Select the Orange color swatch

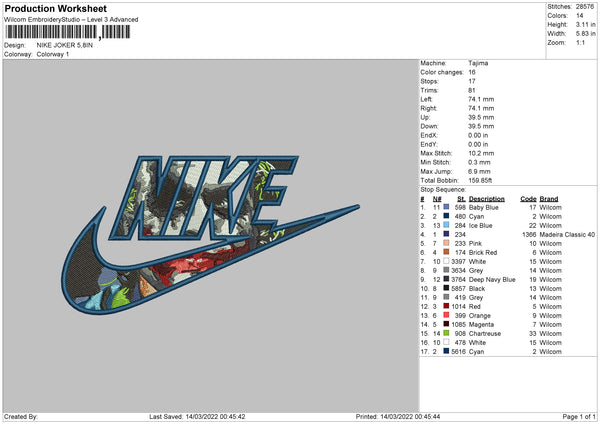(446, 315)
